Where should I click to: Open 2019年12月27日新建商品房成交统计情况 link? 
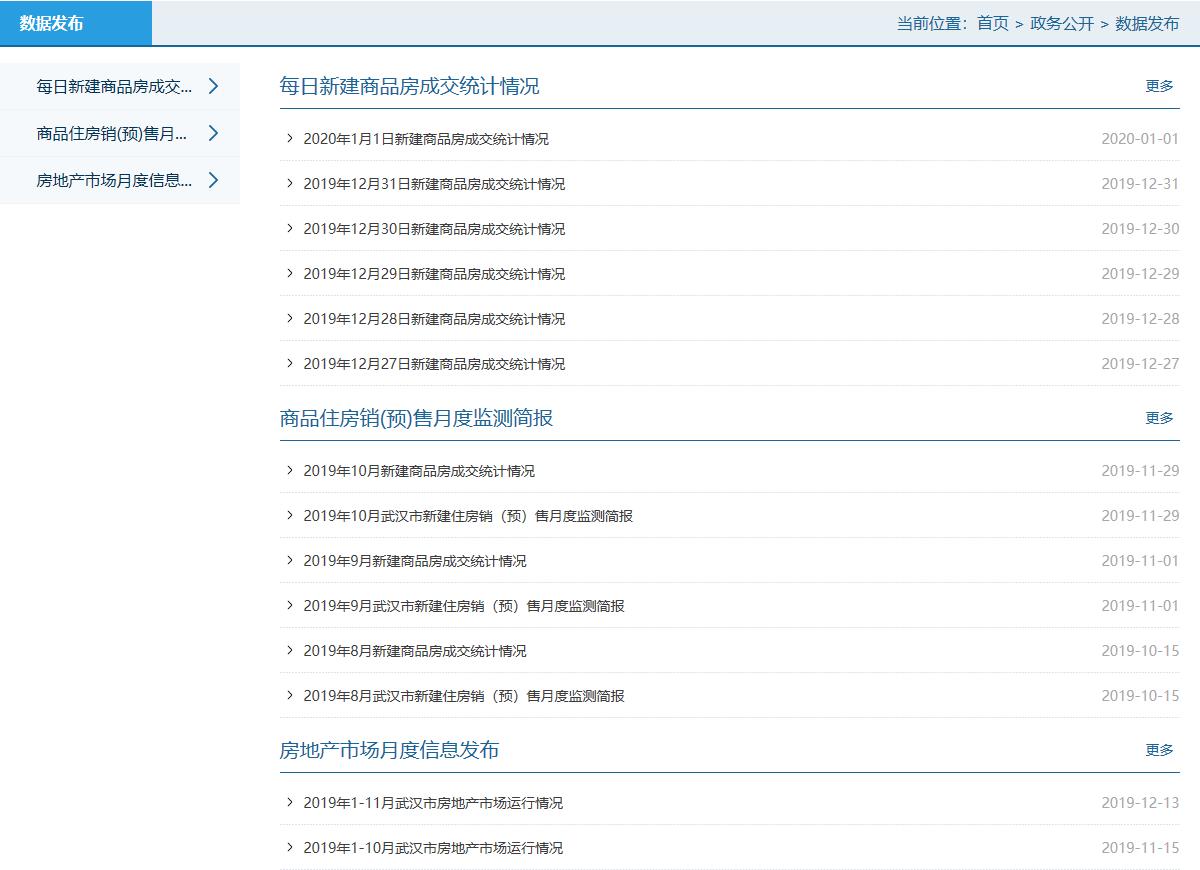click(434, 364)
